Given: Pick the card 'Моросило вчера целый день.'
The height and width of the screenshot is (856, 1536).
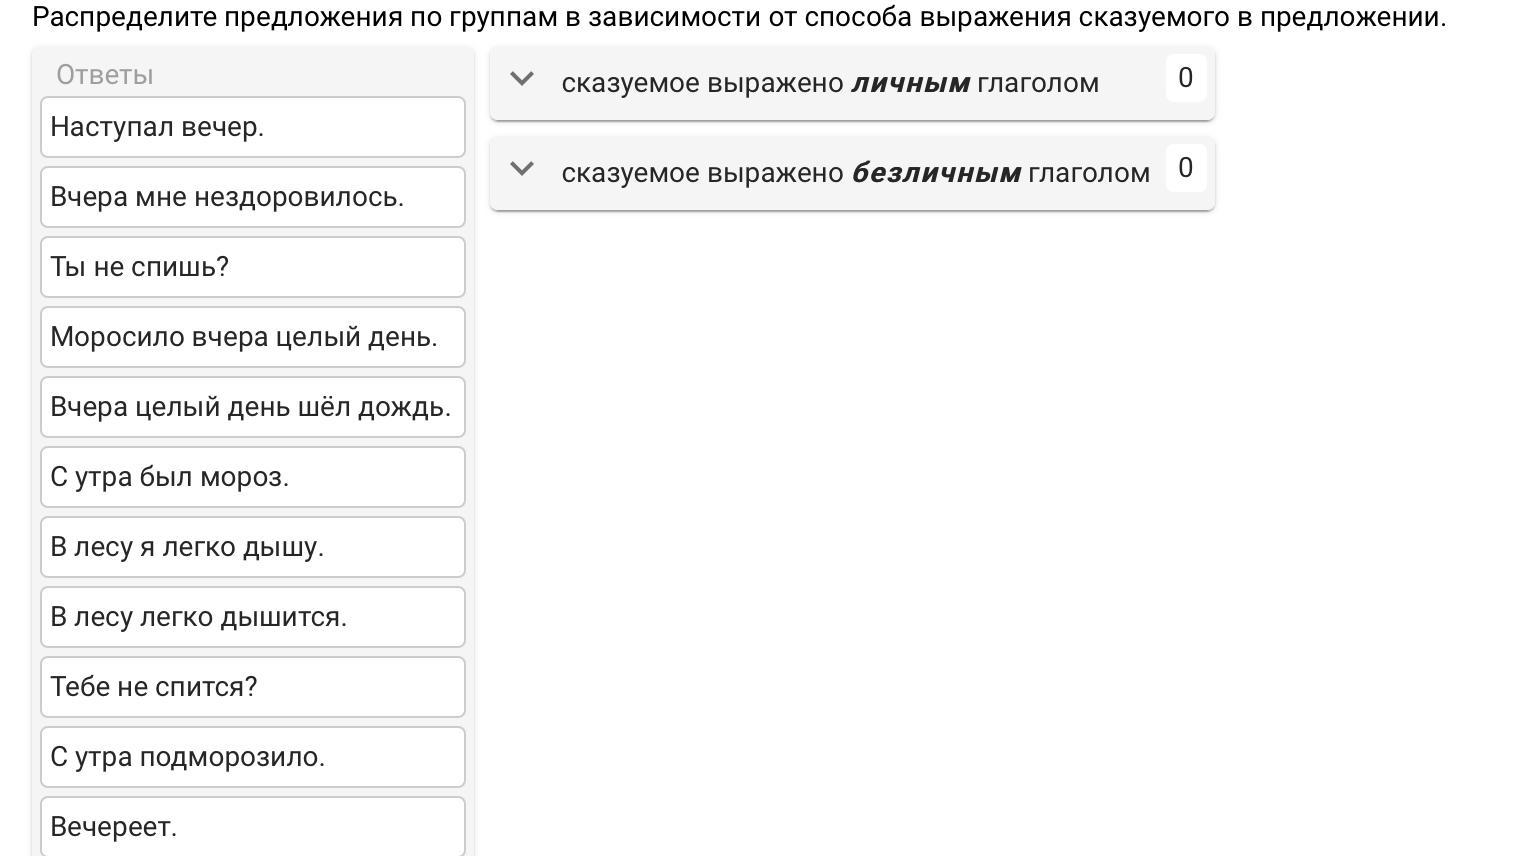Looking at the screenshot, I should 253,337.
